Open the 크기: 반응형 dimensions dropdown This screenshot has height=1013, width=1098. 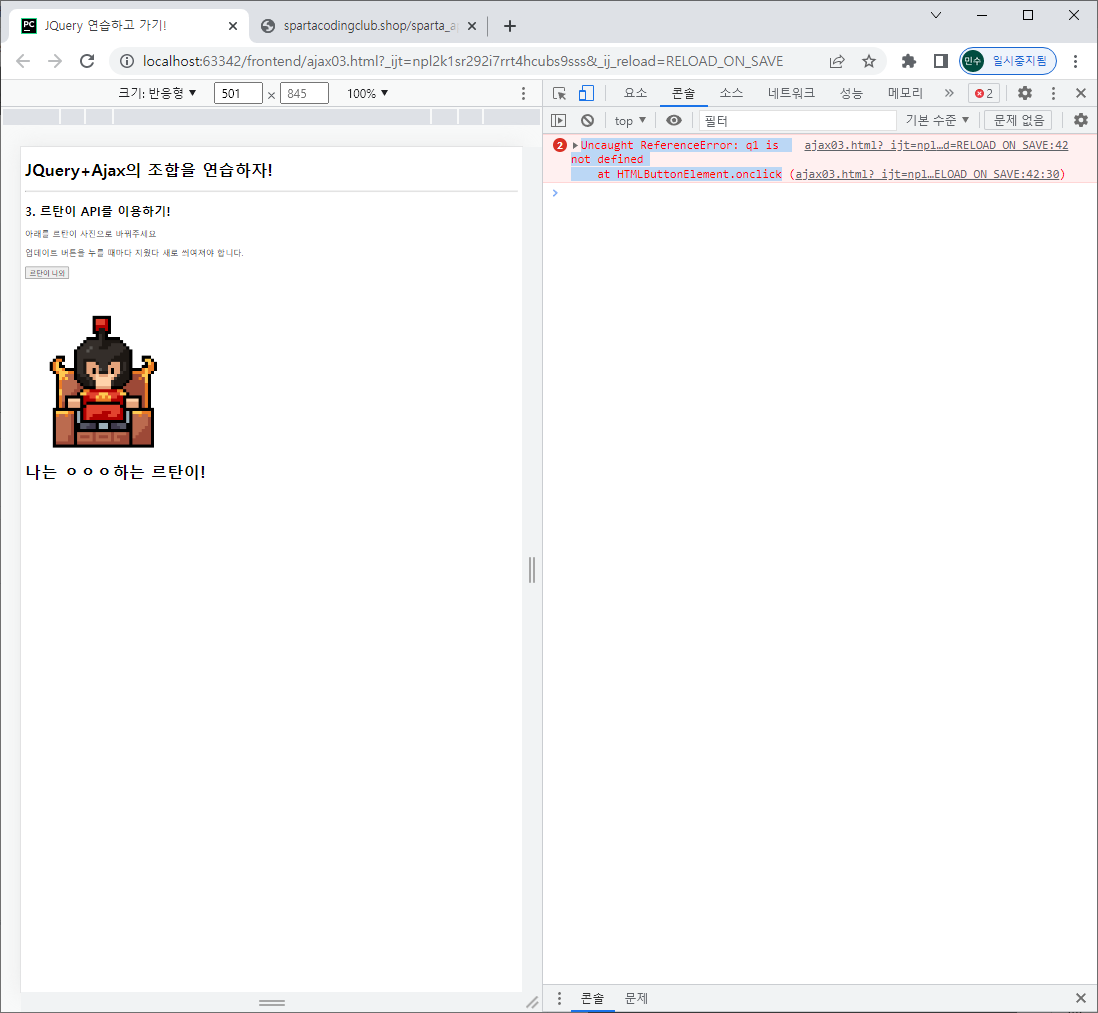tap(157, 93)
